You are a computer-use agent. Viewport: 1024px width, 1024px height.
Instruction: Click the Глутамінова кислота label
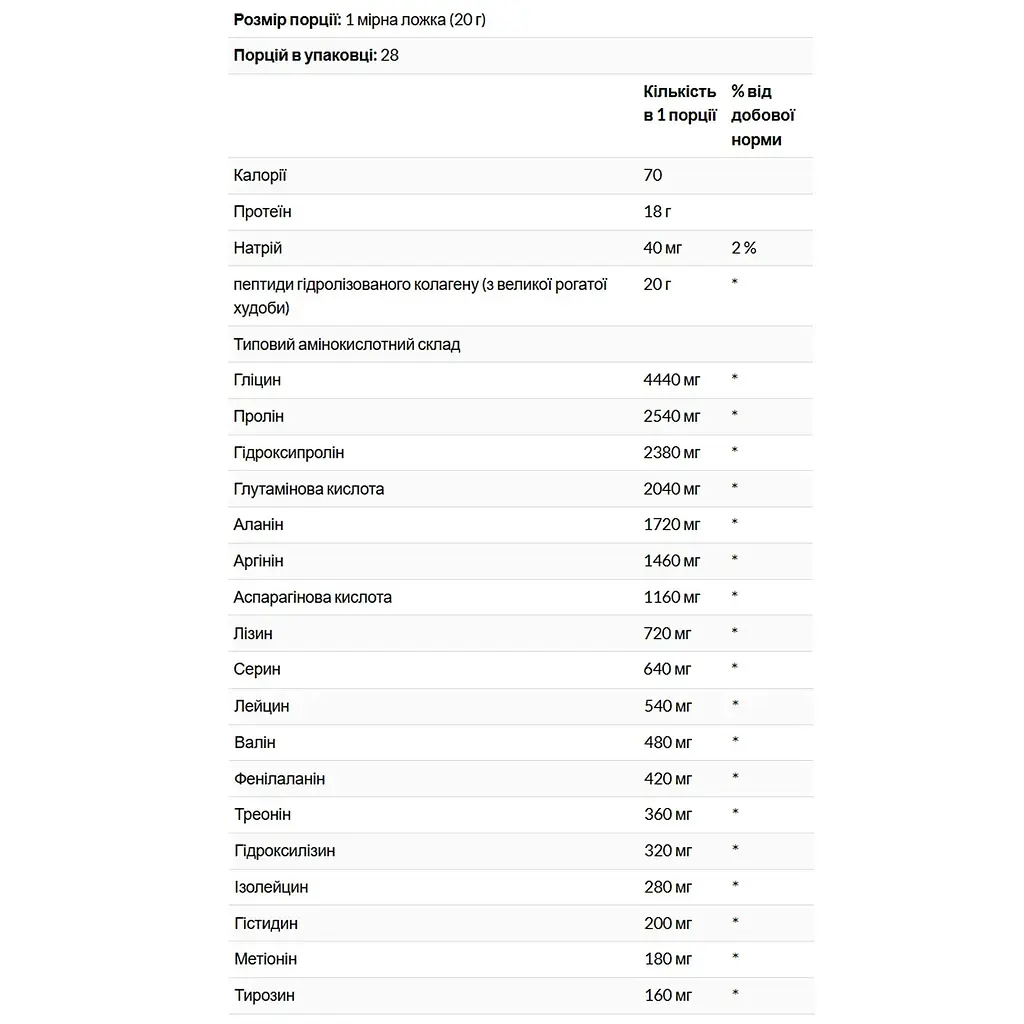click(x=309, y=489)
